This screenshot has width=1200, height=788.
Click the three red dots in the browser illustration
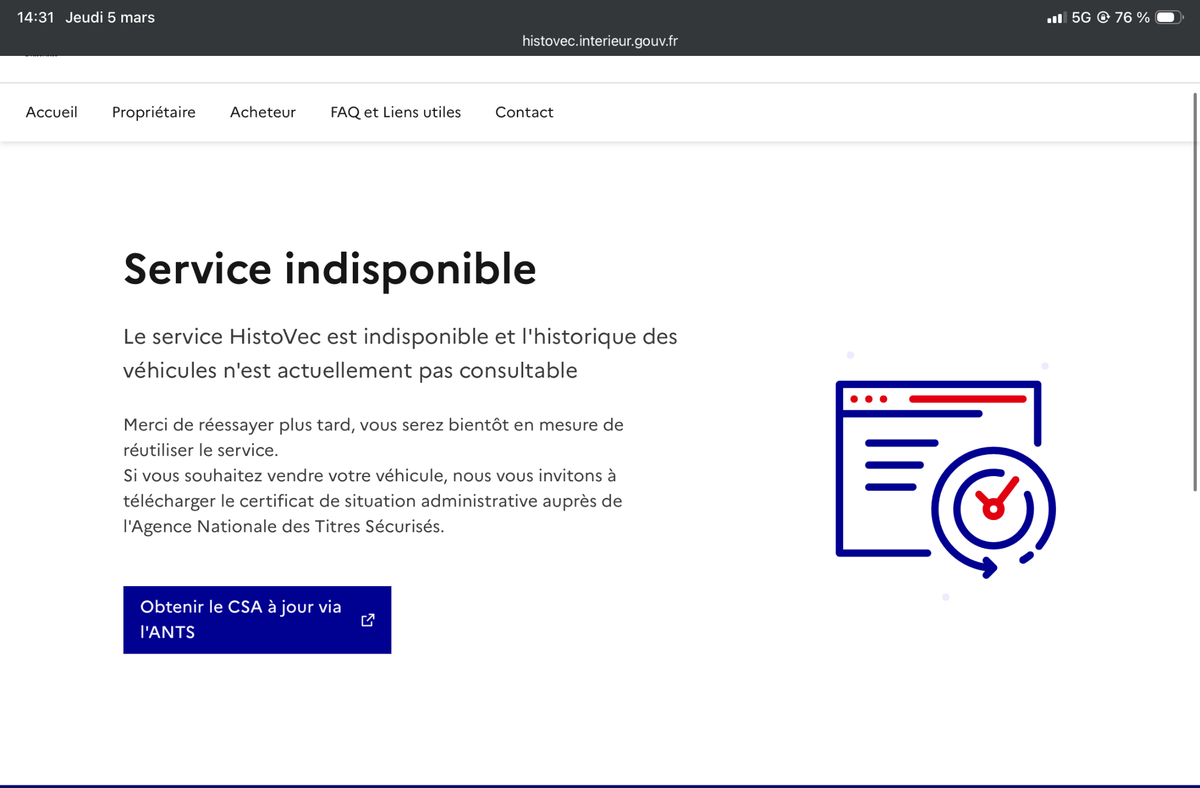pos(868,399)
